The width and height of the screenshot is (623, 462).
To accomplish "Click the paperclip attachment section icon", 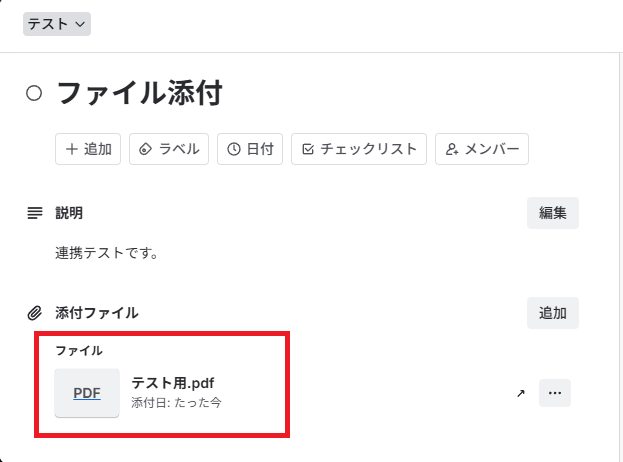I will click(34, 313).
